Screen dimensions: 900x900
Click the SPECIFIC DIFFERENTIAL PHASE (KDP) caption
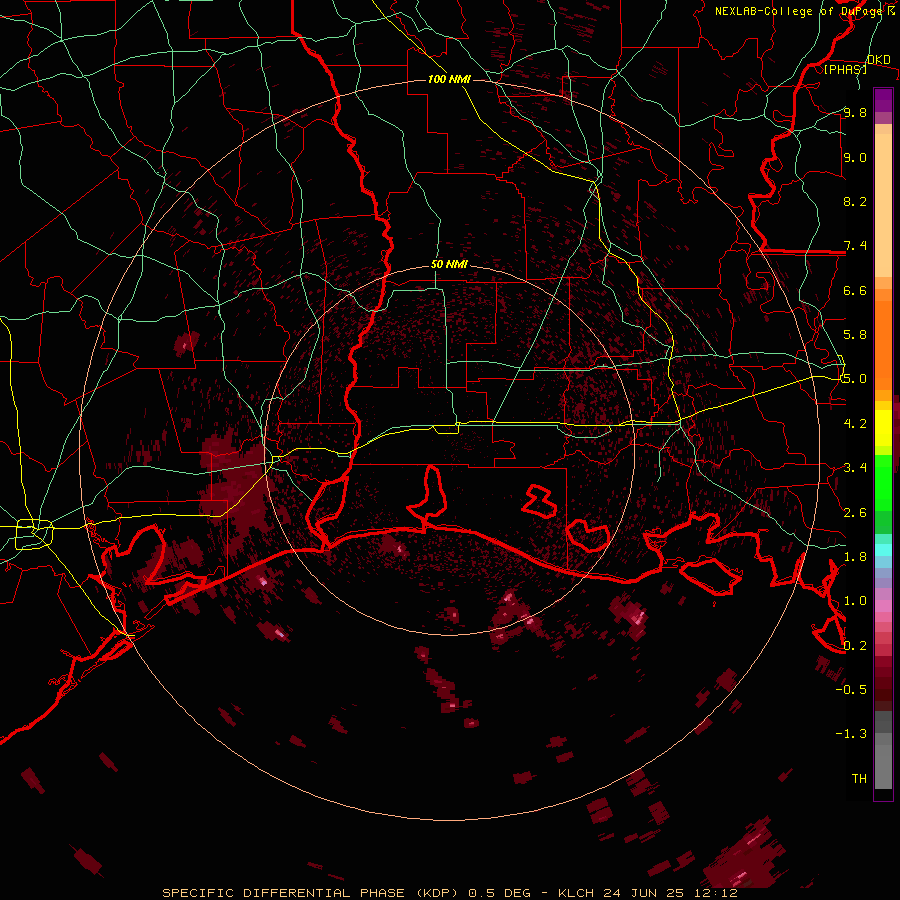tap(311, 893)
